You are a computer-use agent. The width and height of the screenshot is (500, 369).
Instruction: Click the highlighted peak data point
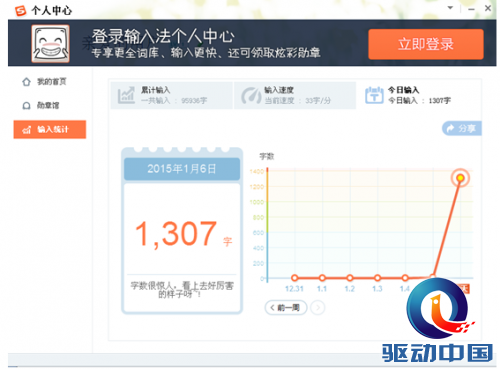pos(460,178)
